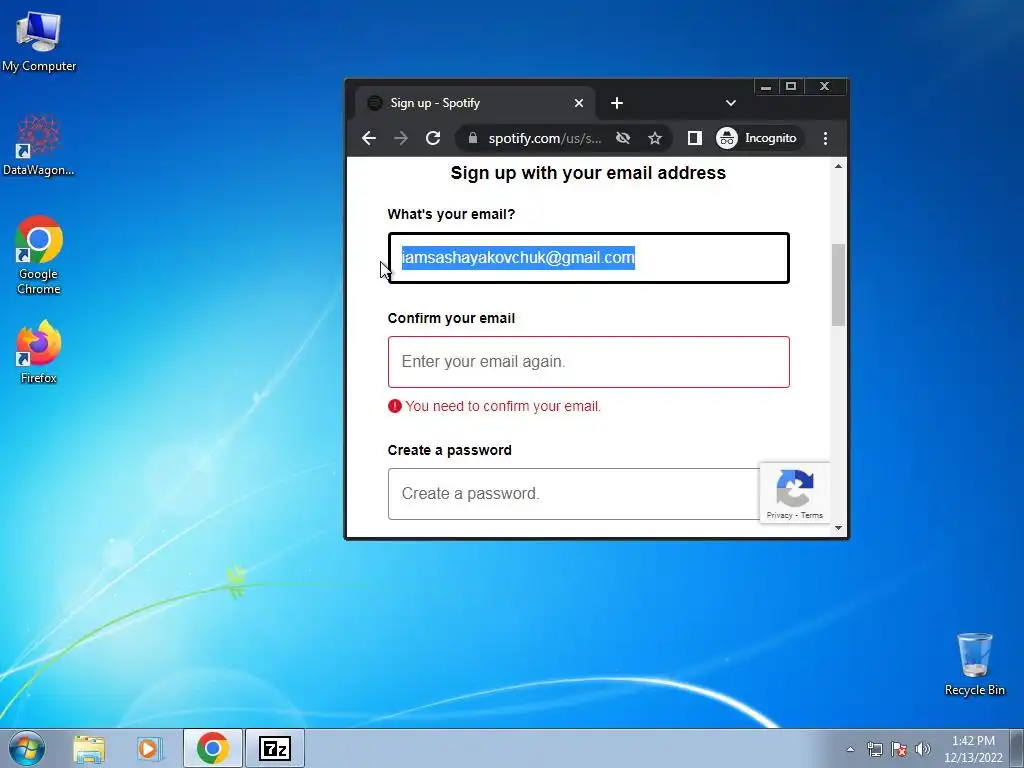Bookmark this page with the star
Image resolution: width=1024 pixels, height=768 pixels.
coord(655,138)
